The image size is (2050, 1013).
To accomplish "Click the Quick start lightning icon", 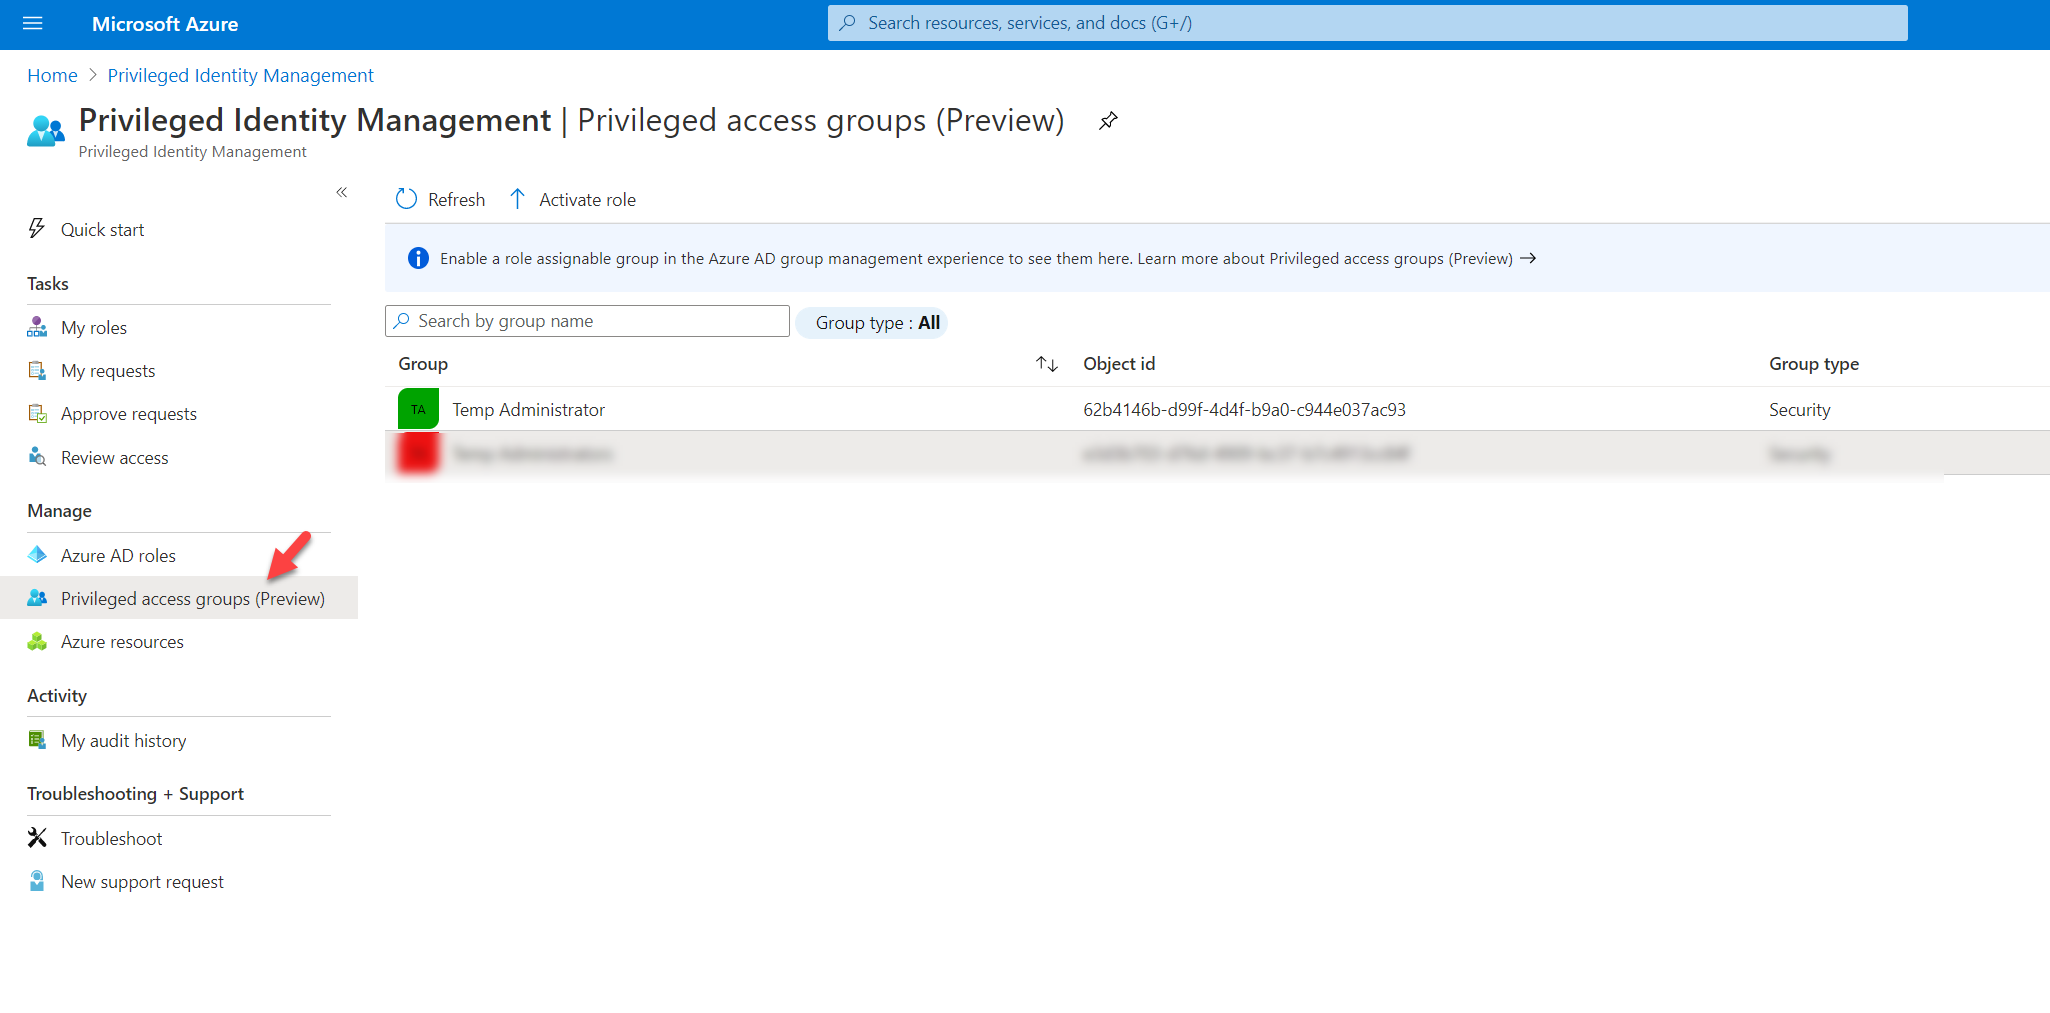I will pos(37,229).
